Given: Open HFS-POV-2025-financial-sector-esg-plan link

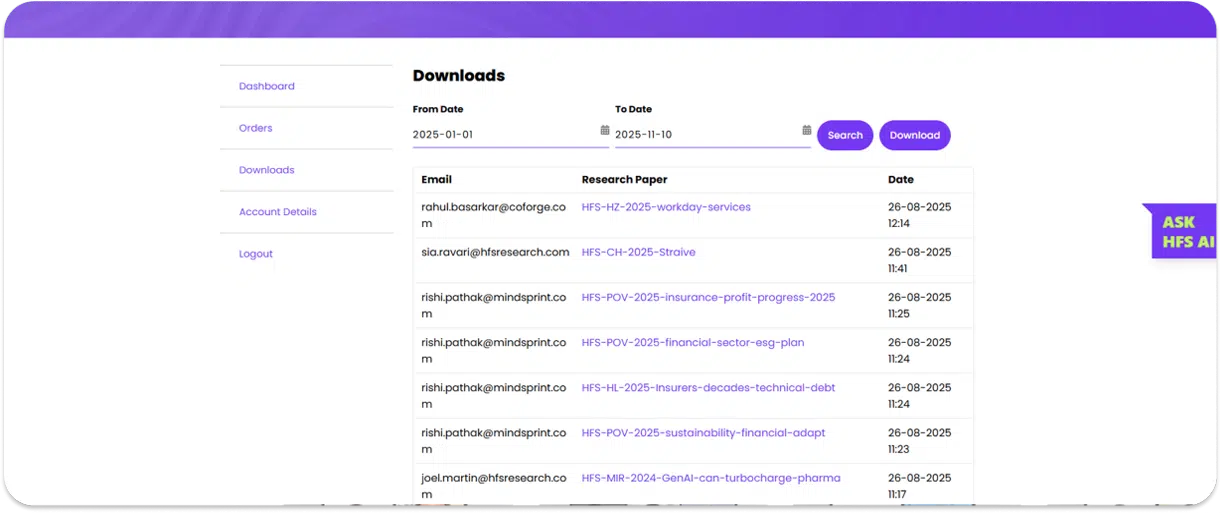Looking at the screenshot, I should (x=692, y=342).
